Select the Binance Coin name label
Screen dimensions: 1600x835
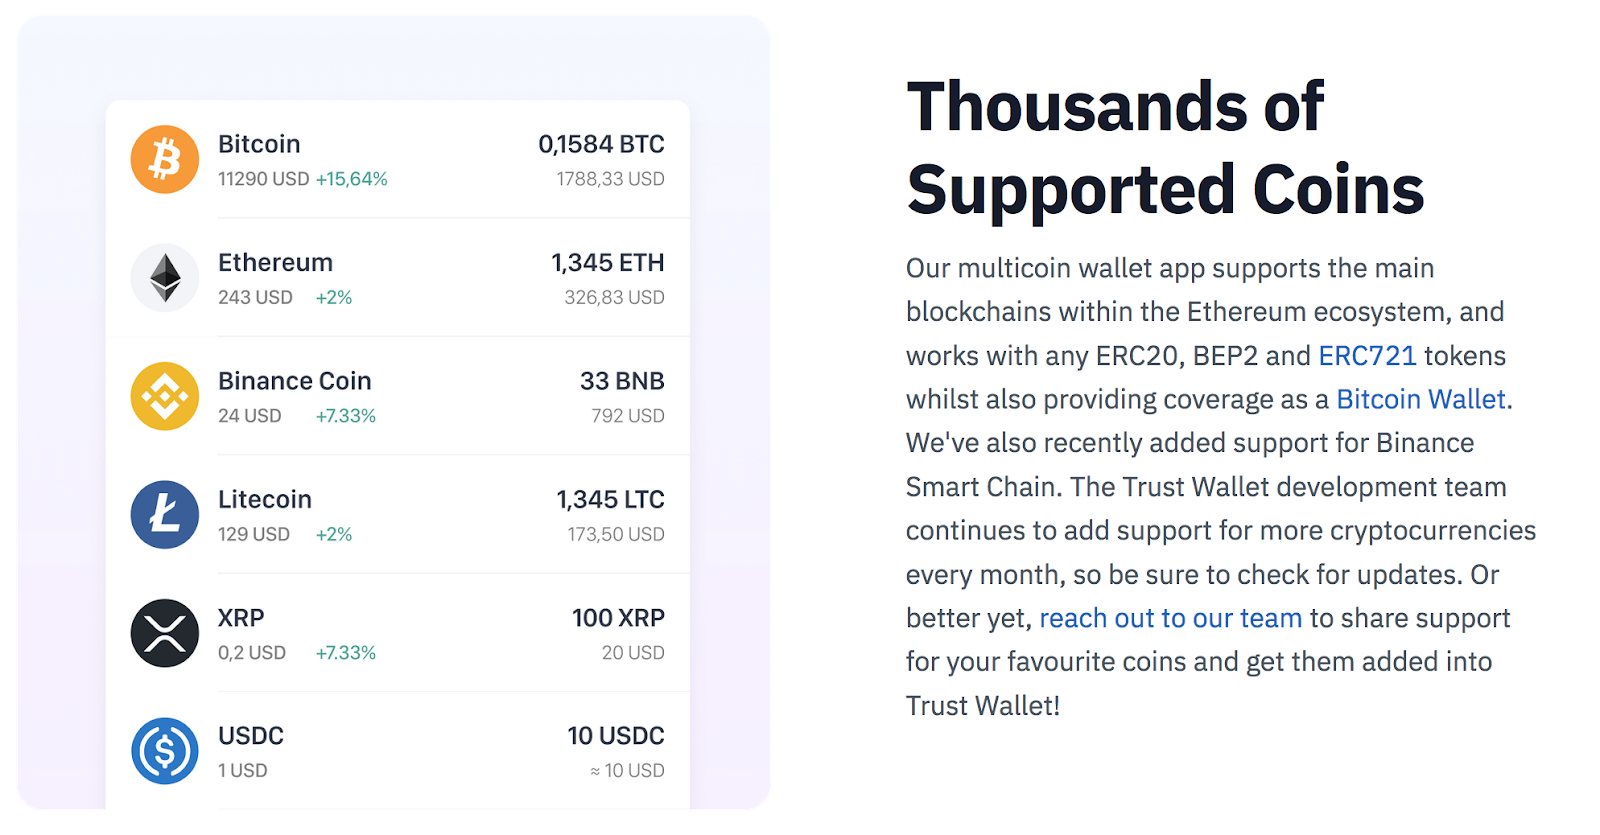[294, 382]
